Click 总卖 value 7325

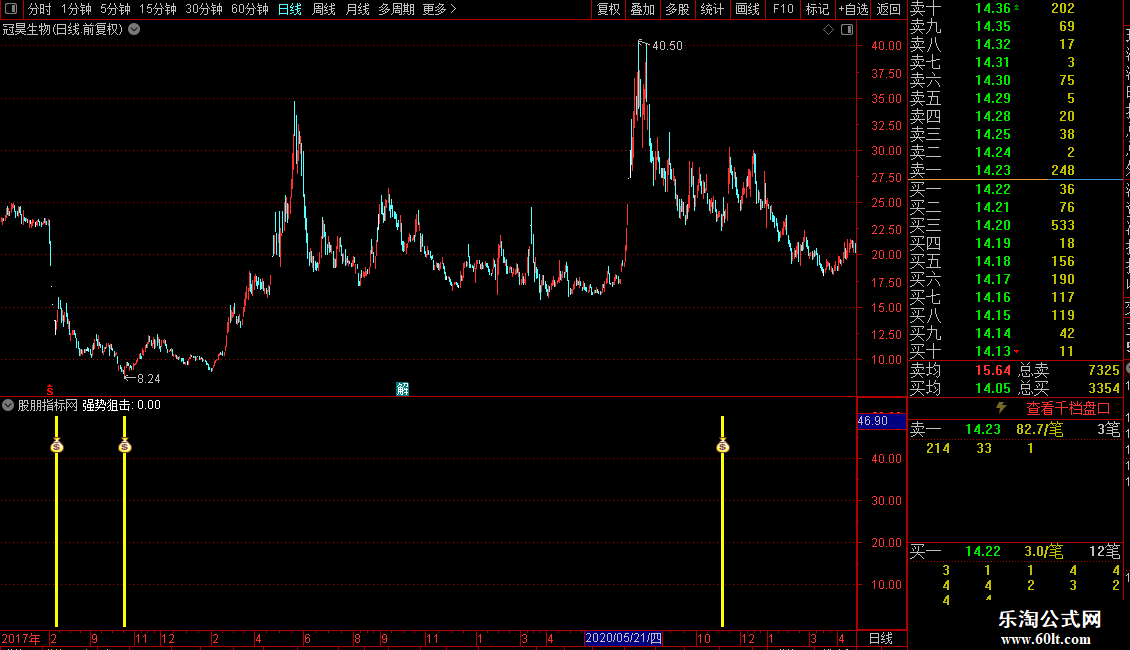point(1103,370)
